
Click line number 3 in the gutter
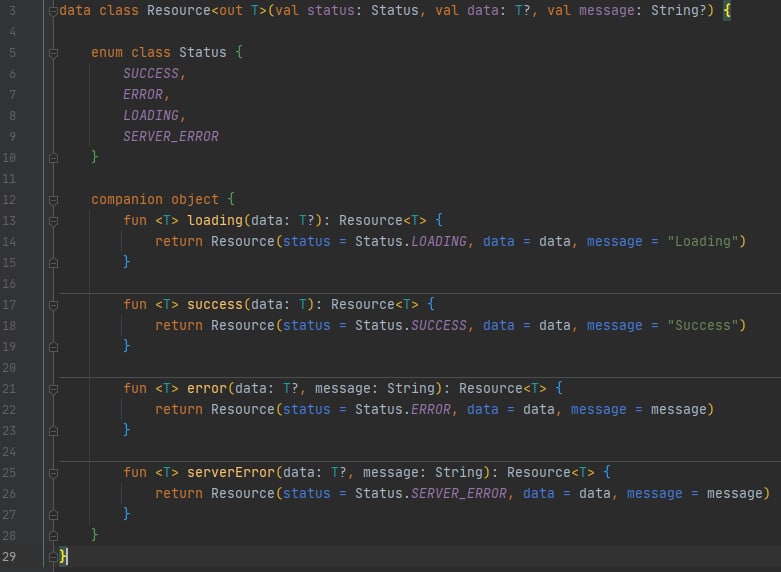[12, 10]
